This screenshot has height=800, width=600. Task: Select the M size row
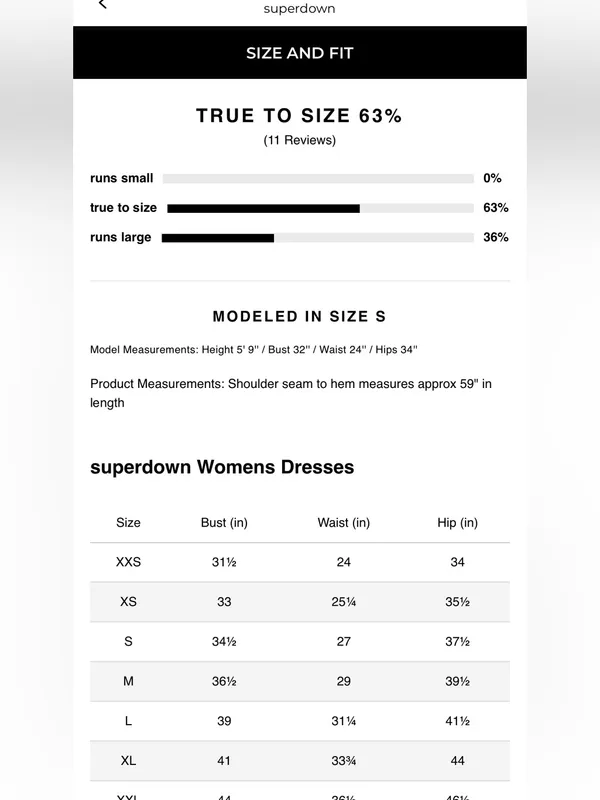pyautogui.click(x=300, y=682)
